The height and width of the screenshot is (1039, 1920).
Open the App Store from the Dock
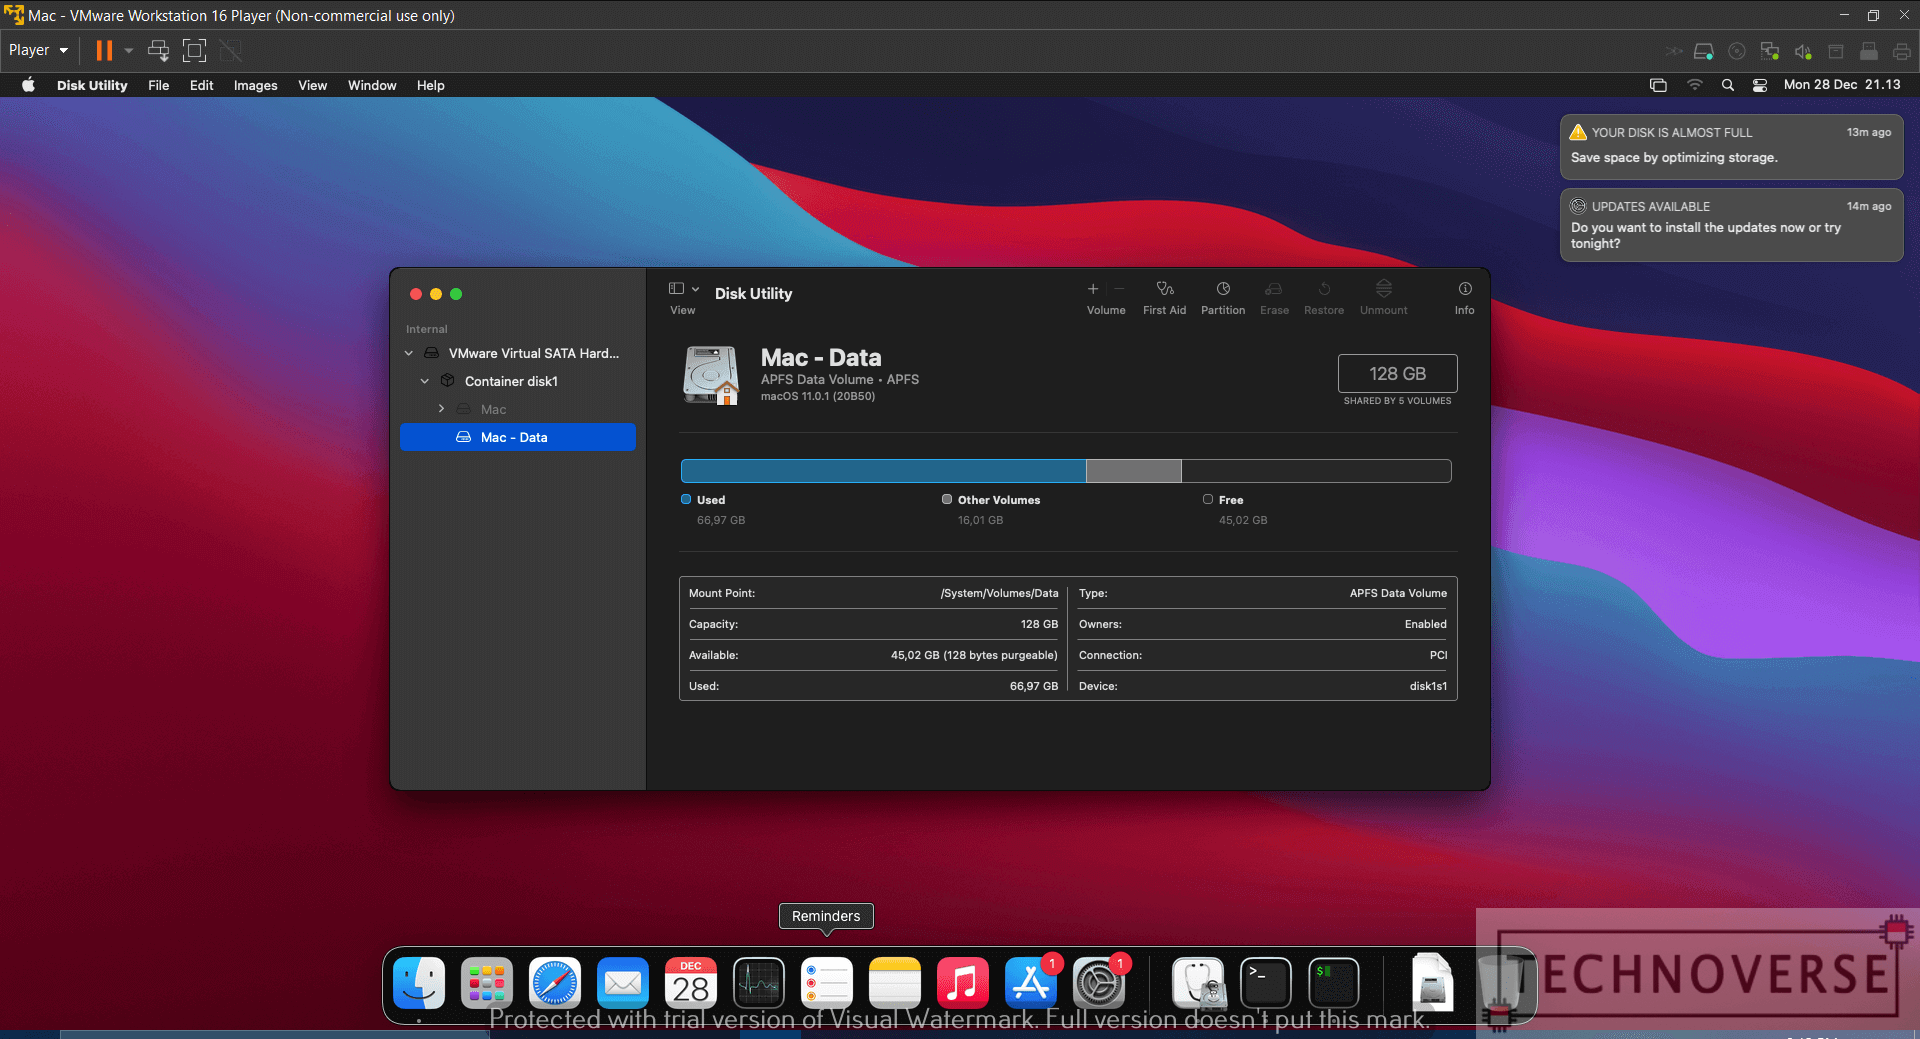tap(1031, 983)
